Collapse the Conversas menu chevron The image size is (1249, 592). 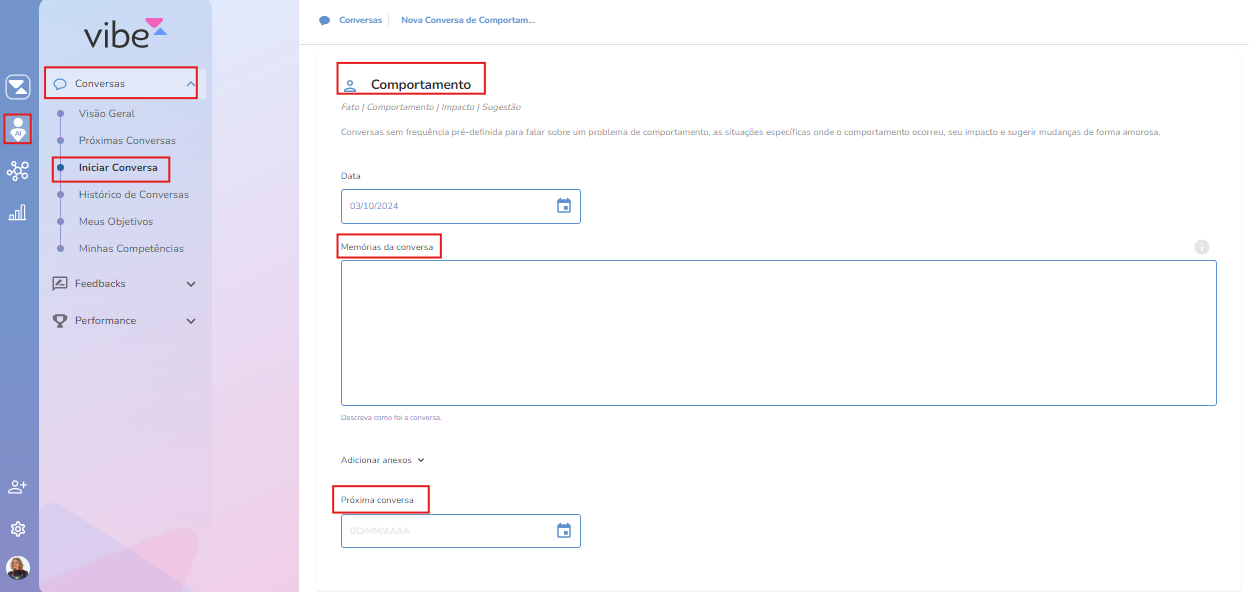tap(191, 84)
